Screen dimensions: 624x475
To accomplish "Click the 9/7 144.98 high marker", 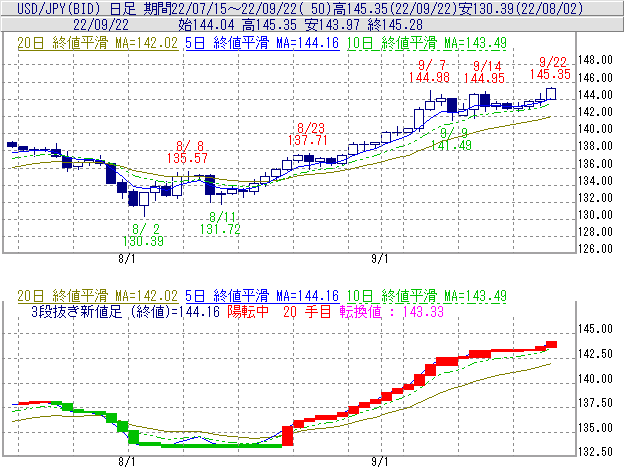I will [429, 71].
